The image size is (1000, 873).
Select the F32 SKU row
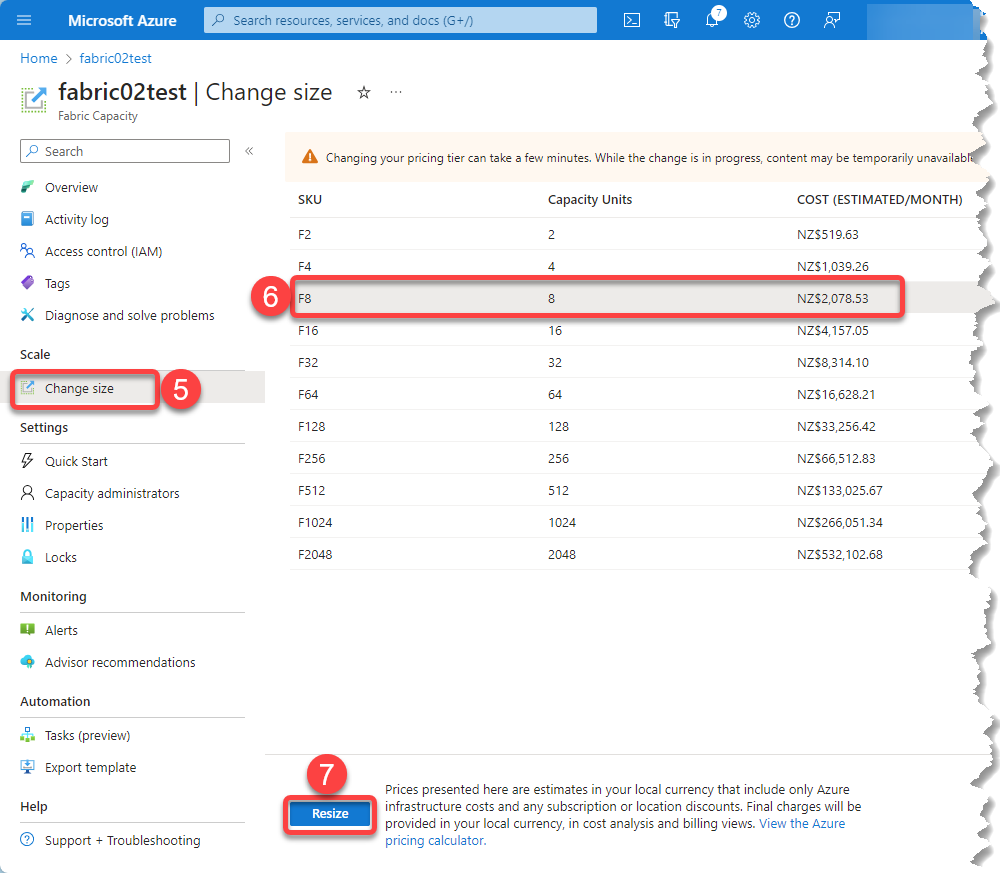633,362
